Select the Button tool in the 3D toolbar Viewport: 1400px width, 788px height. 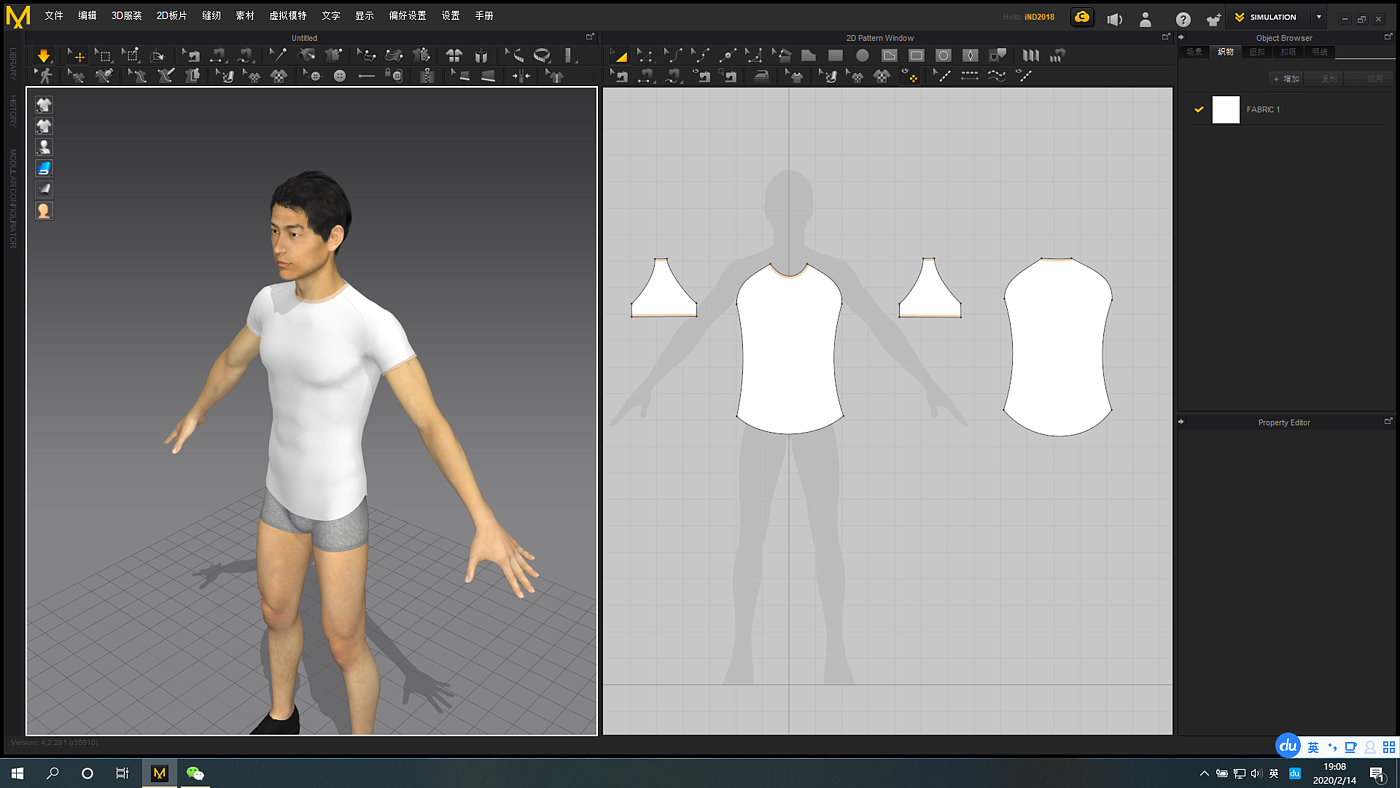pos(340,76)
